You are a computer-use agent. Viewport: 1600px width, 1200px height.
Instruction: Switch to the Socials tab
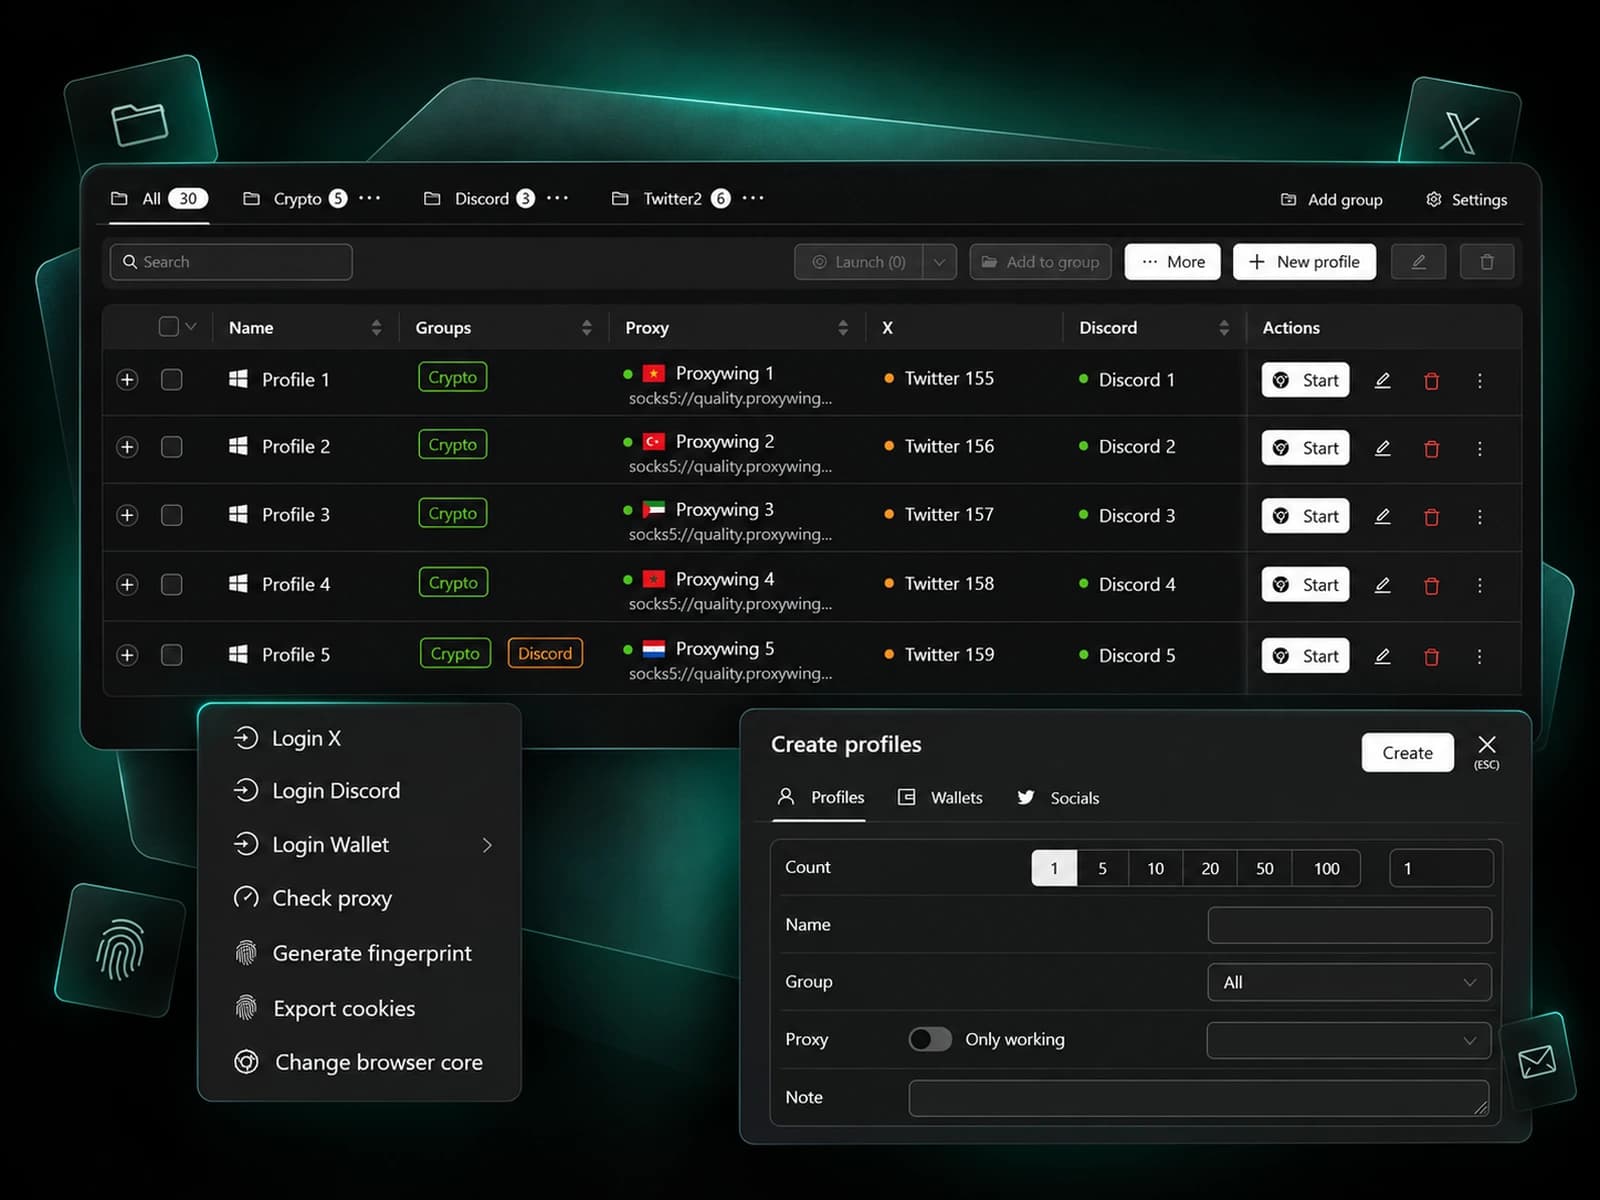pyautogui.click(x=1058, y=798)
